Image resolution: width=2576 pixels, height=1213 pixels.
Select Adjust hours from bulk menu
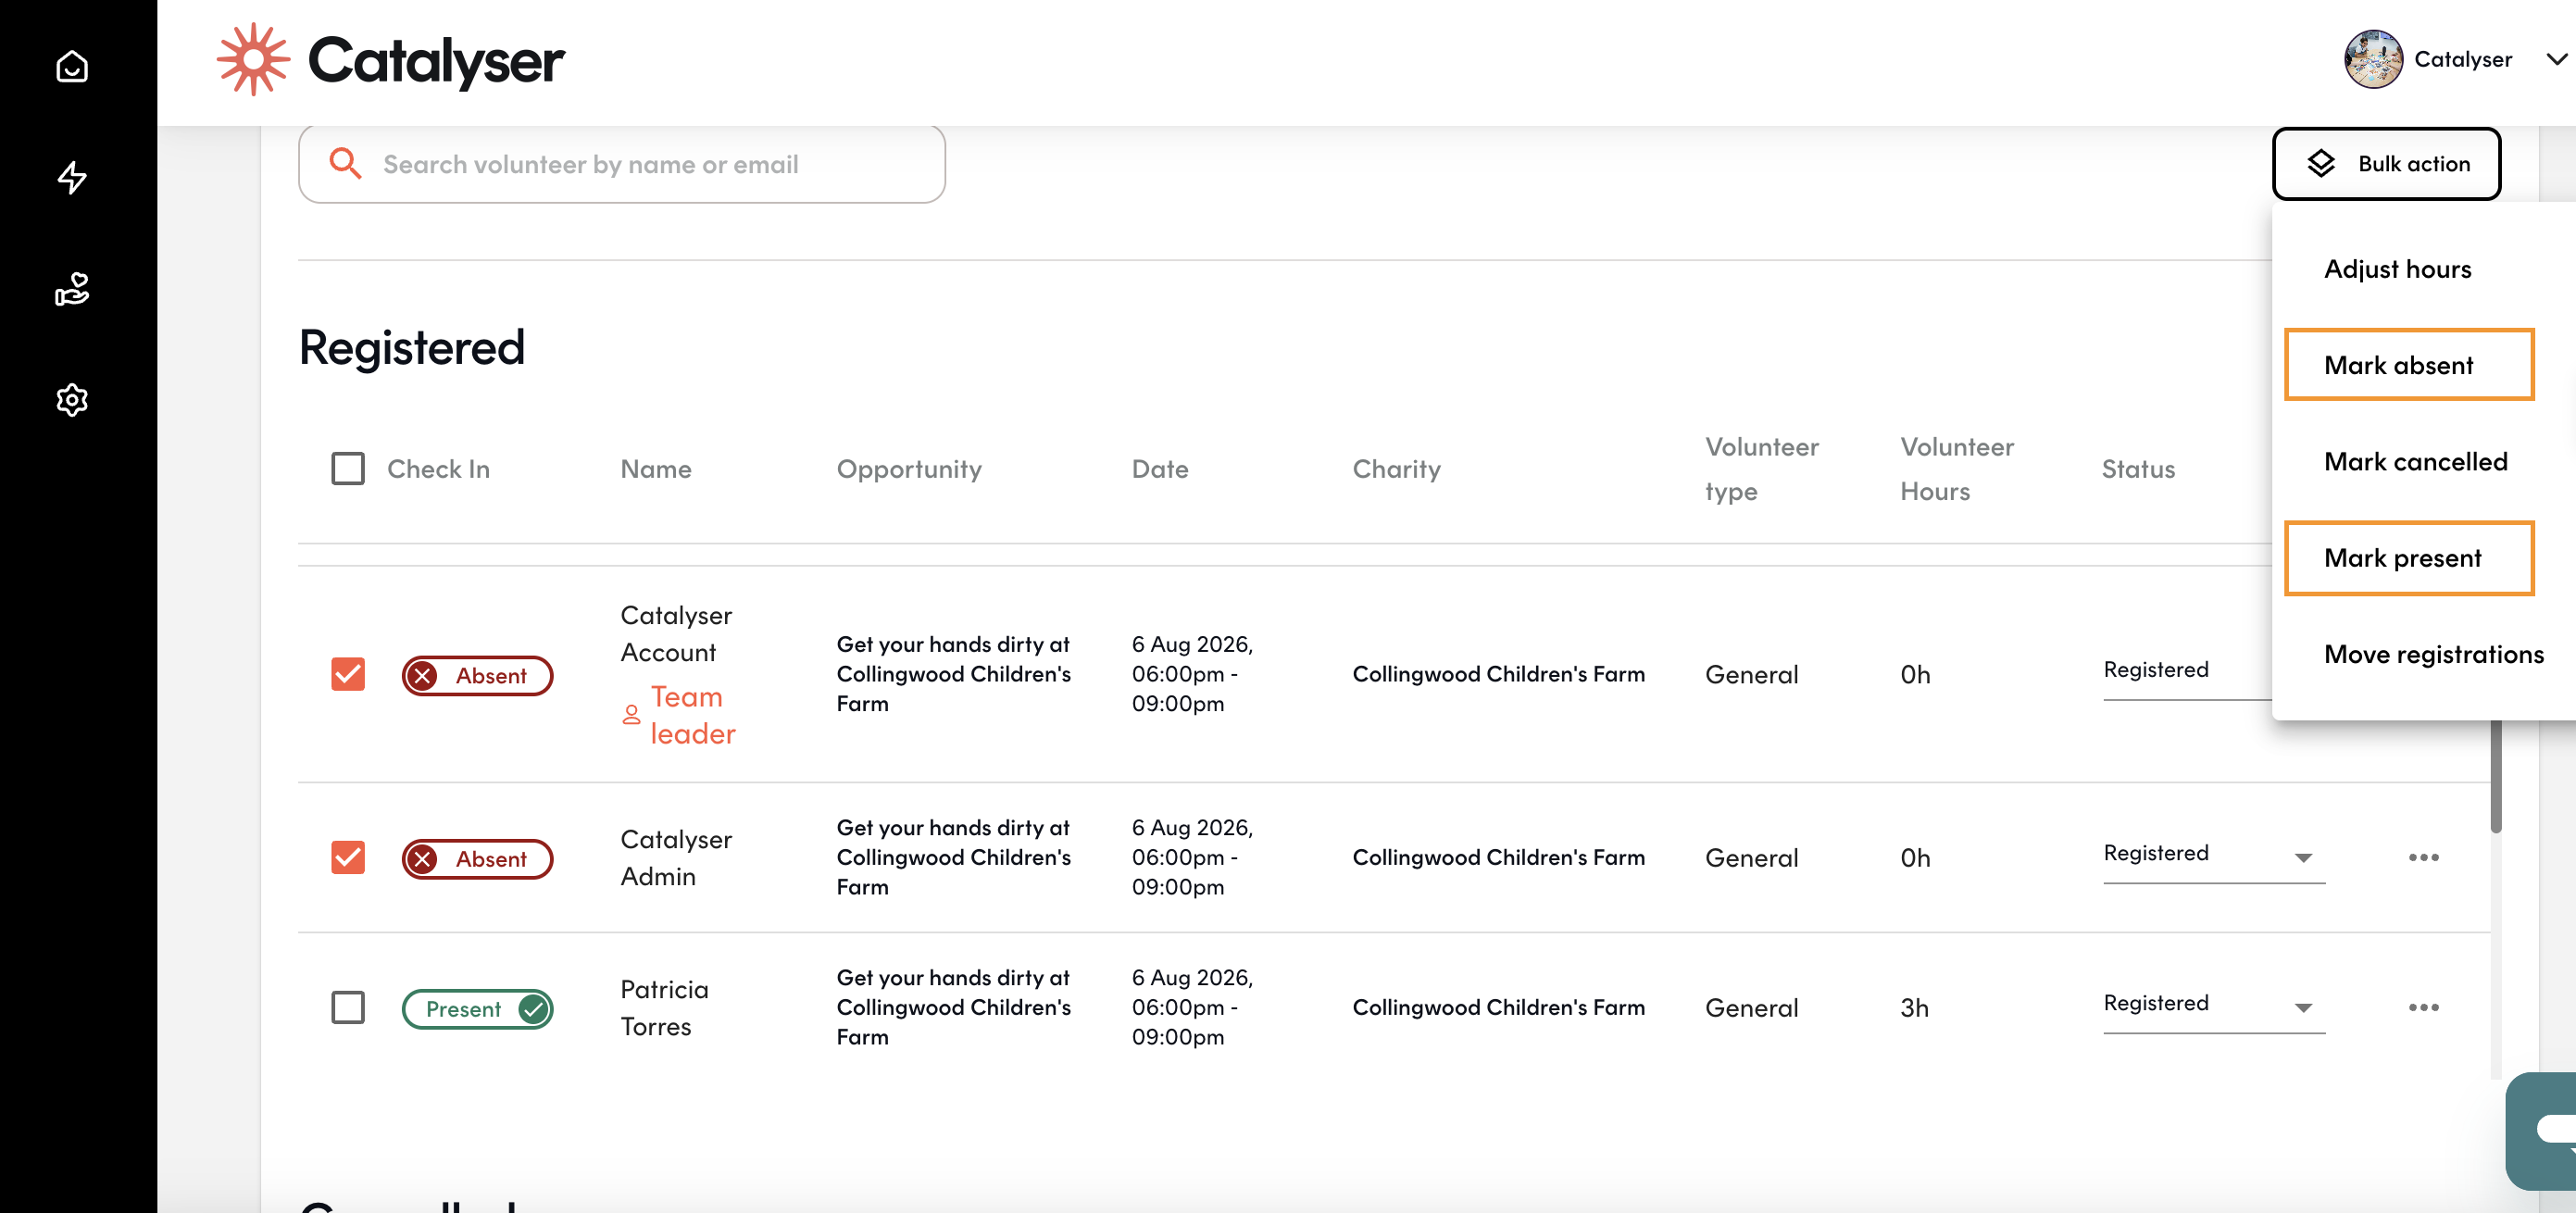tap(2397, 269)
